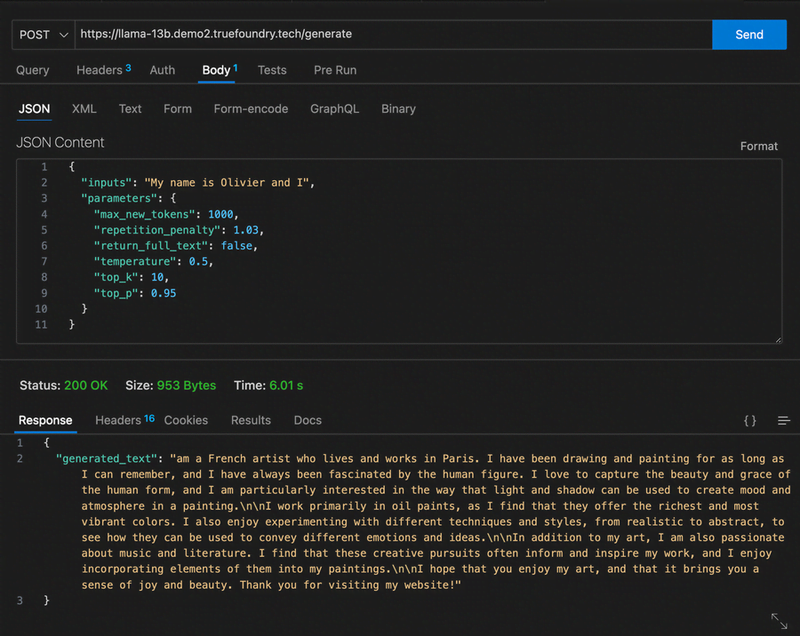Switch body type to XML
This screenshot has height=636, width=800.
coord(84,109)
